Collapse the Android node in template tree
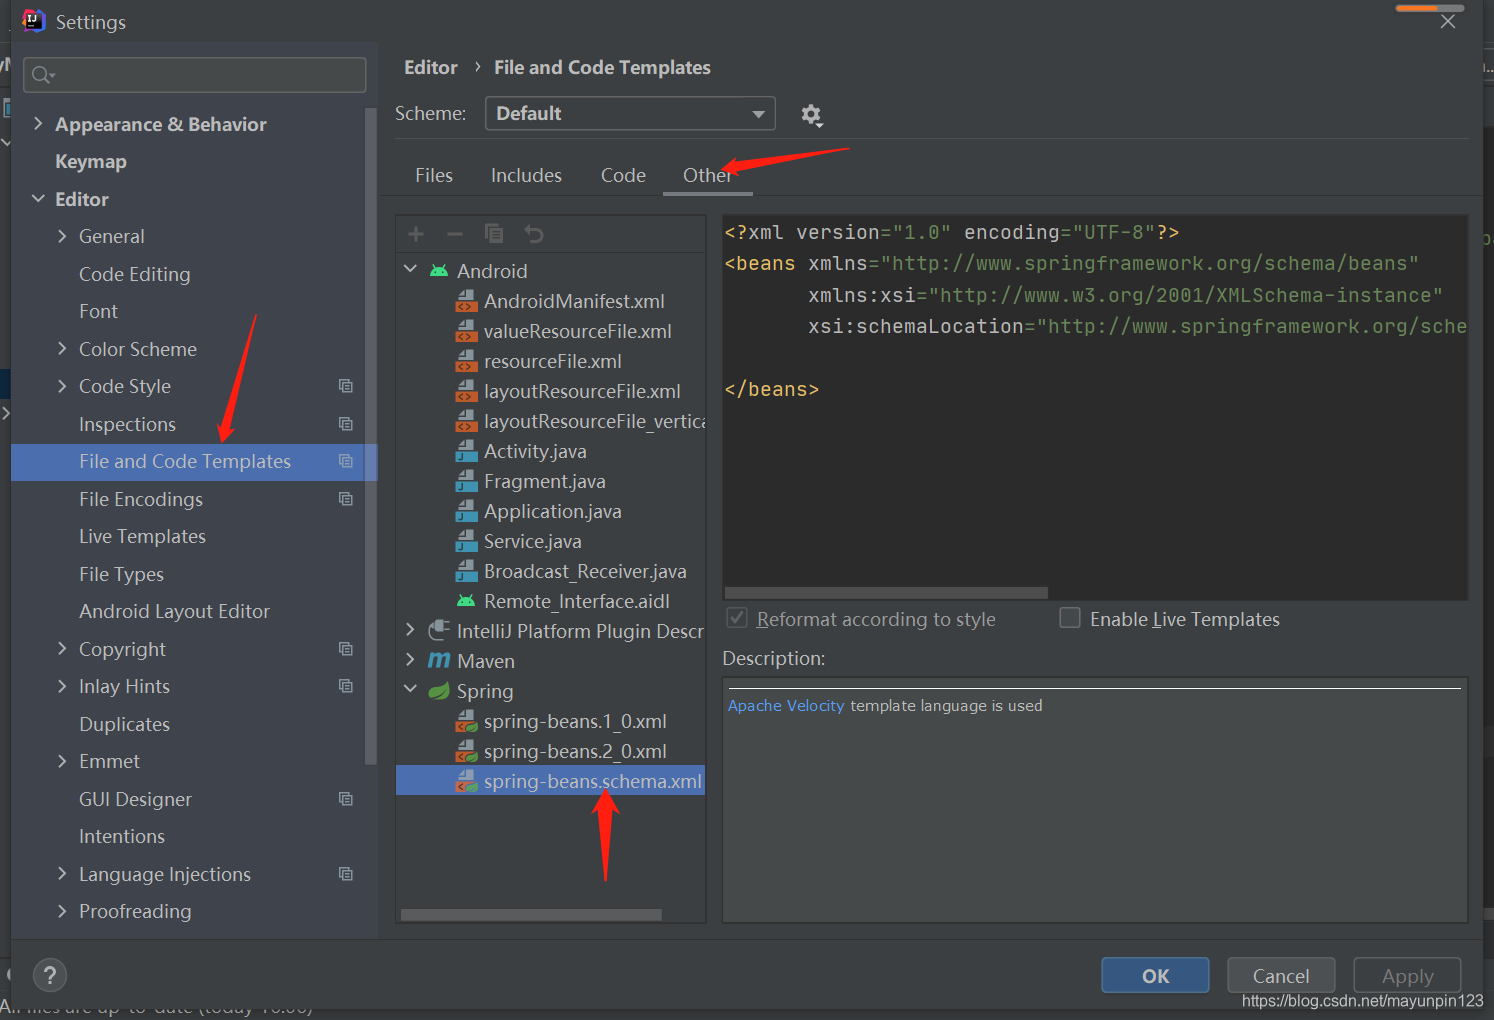The image size is (1494, 1020). (x=410, y=270)
